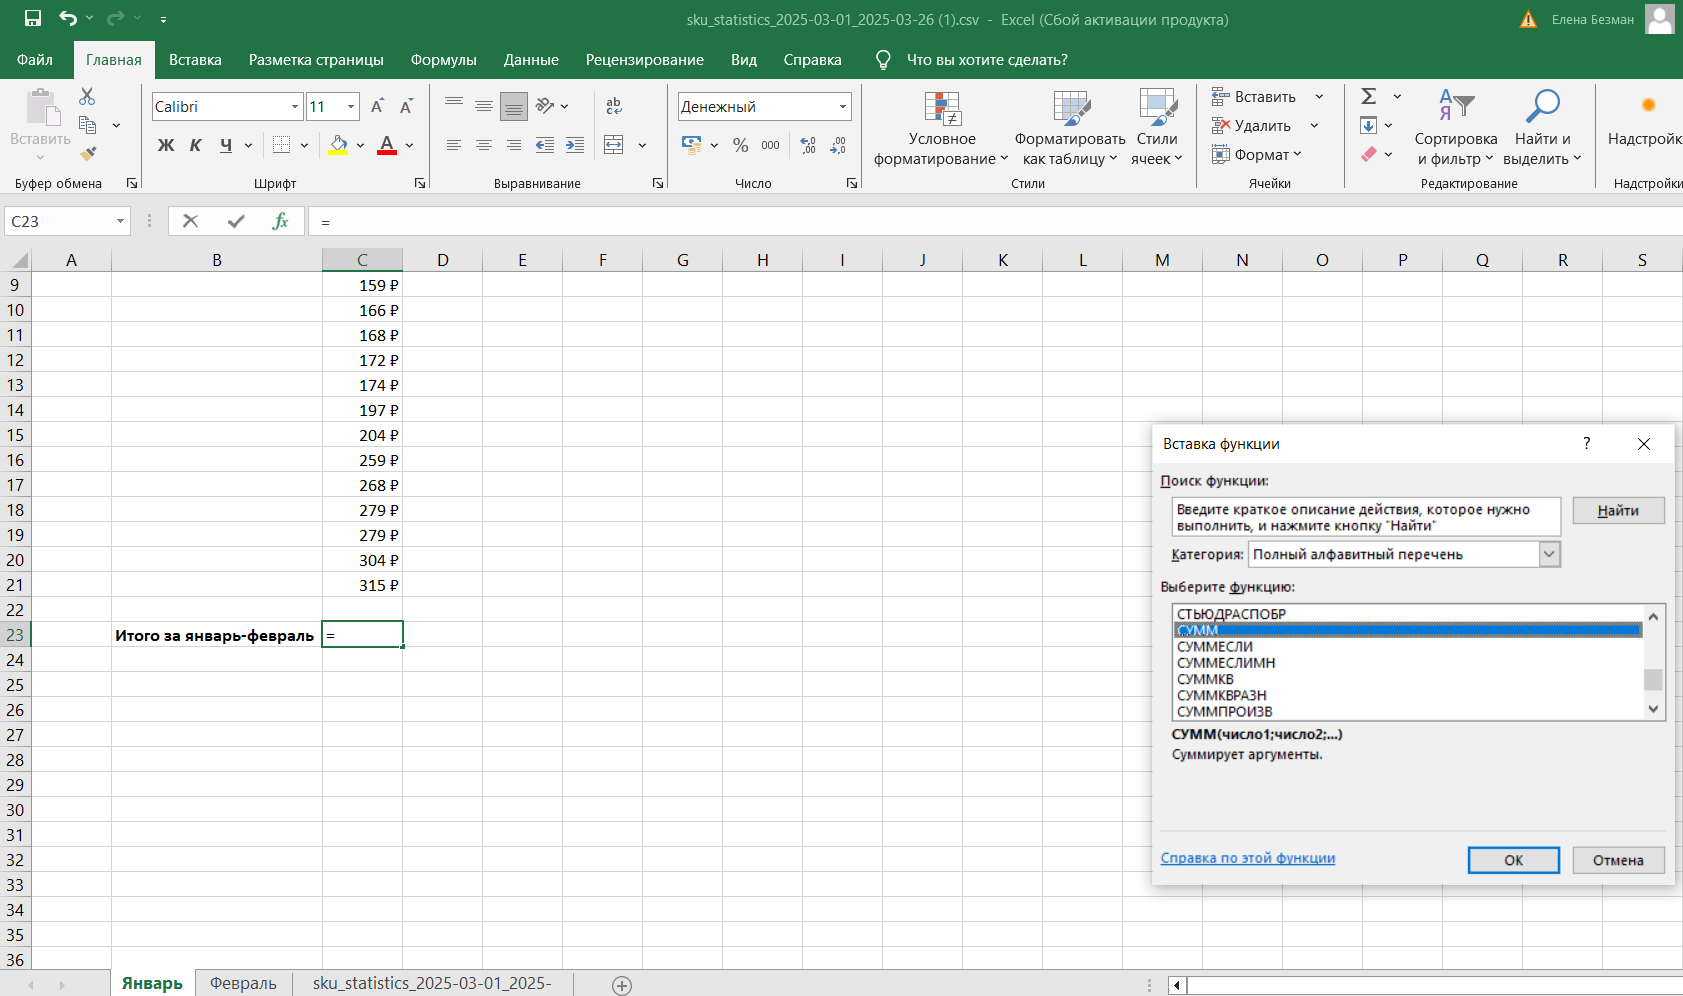Screen dimensions: 1683x996
Task: Cancel formula entry with the X icon
Action: point(190,221)
